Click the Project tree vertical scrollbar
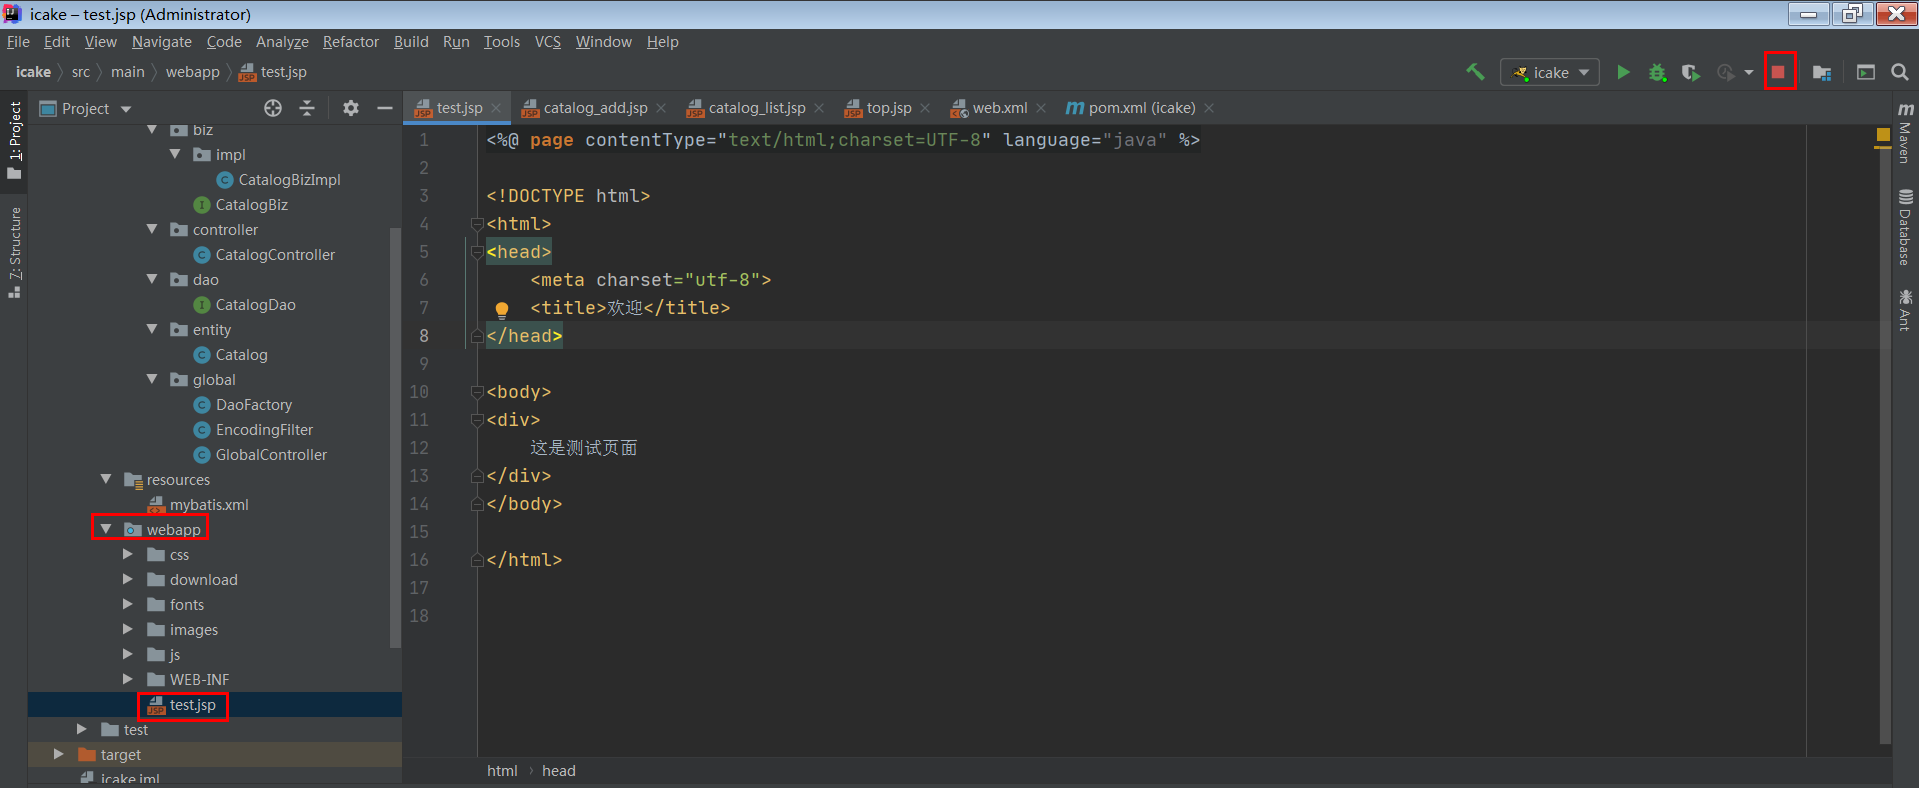1919x788 pixels. click(395, 438)
